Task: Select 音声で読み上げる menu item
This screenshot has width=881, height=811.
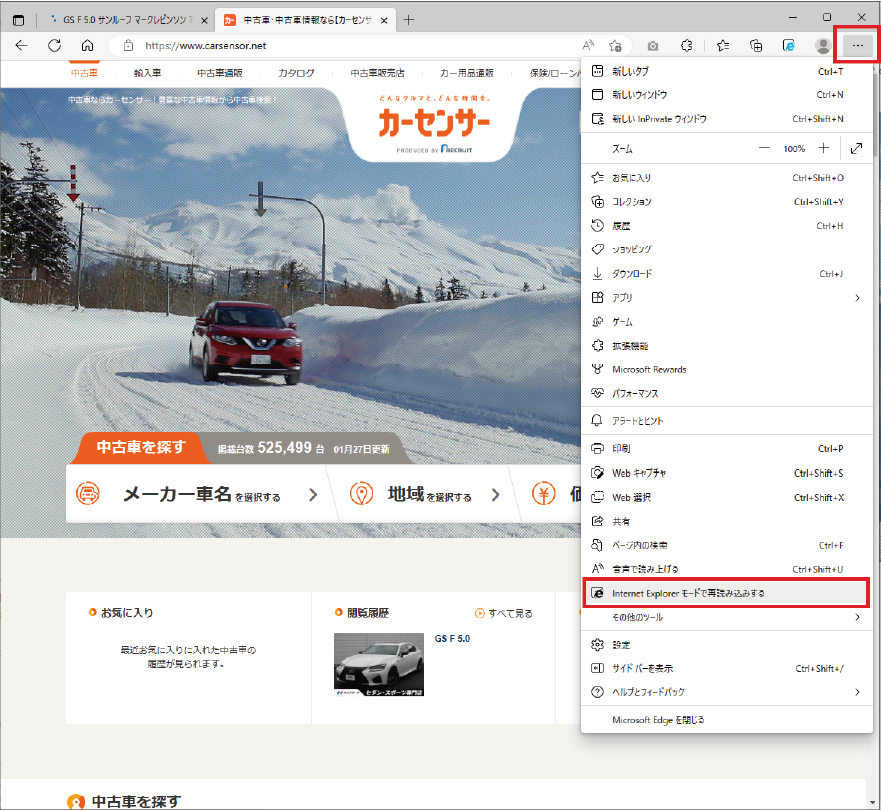Action: [x=726, y=569]
